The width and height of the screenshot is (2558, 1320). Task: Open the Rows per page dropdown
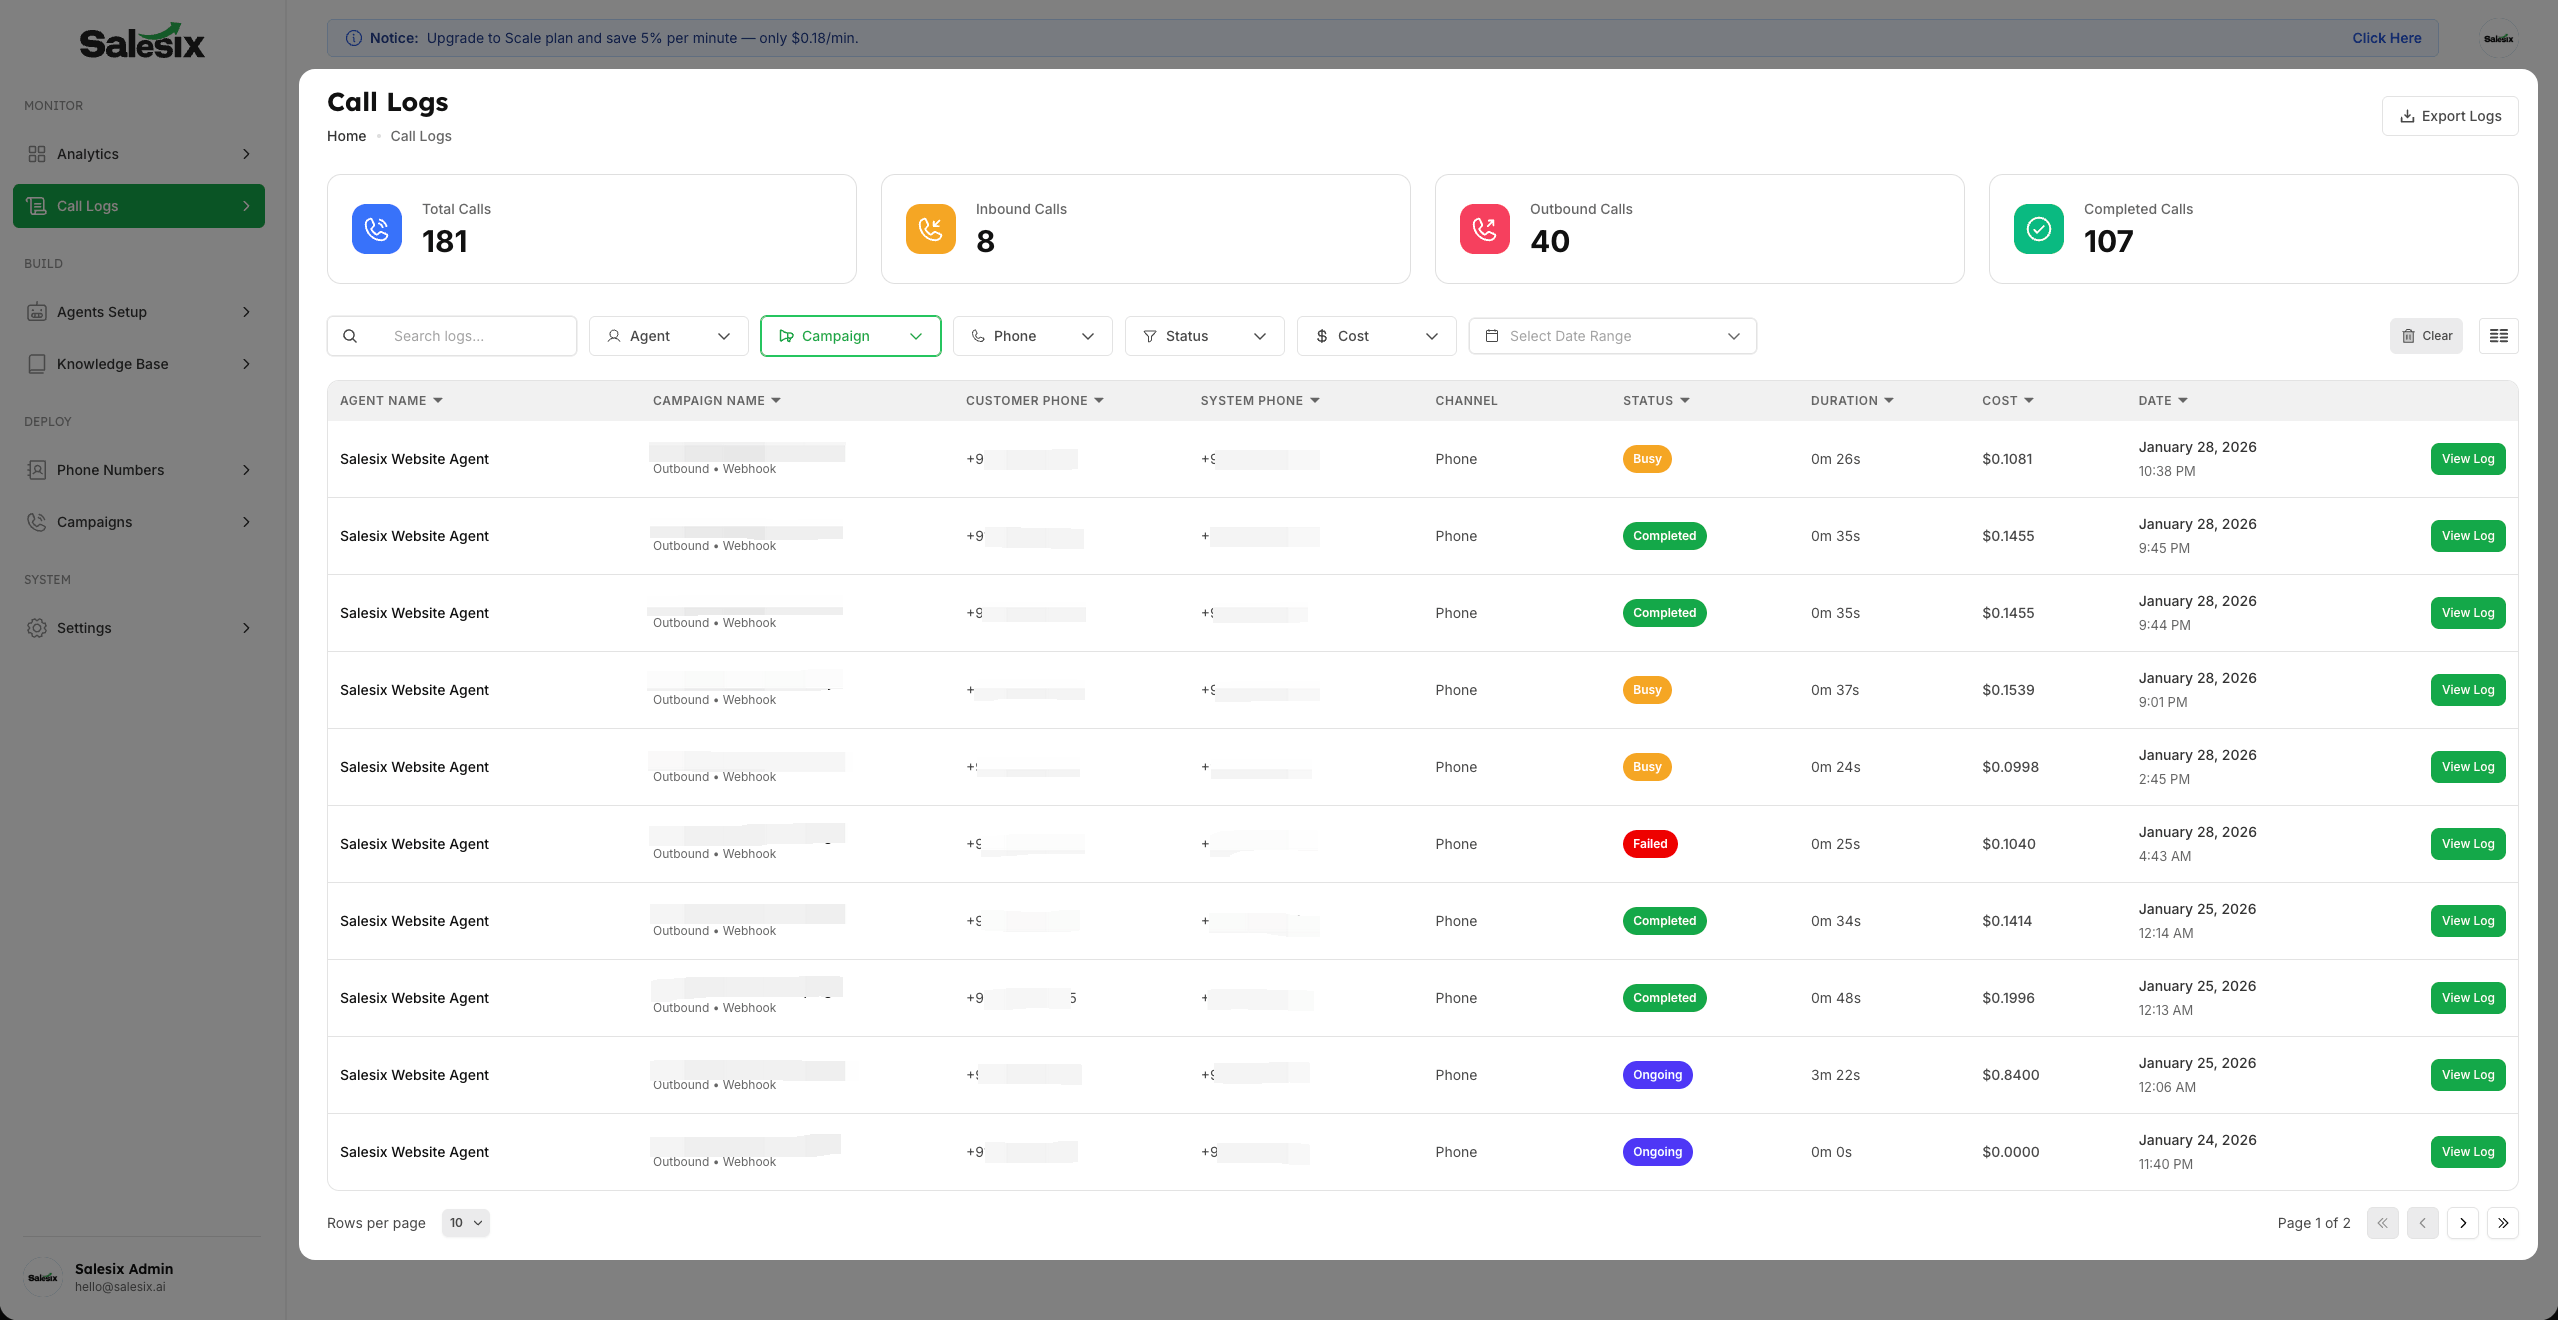tap(464, 1222)
